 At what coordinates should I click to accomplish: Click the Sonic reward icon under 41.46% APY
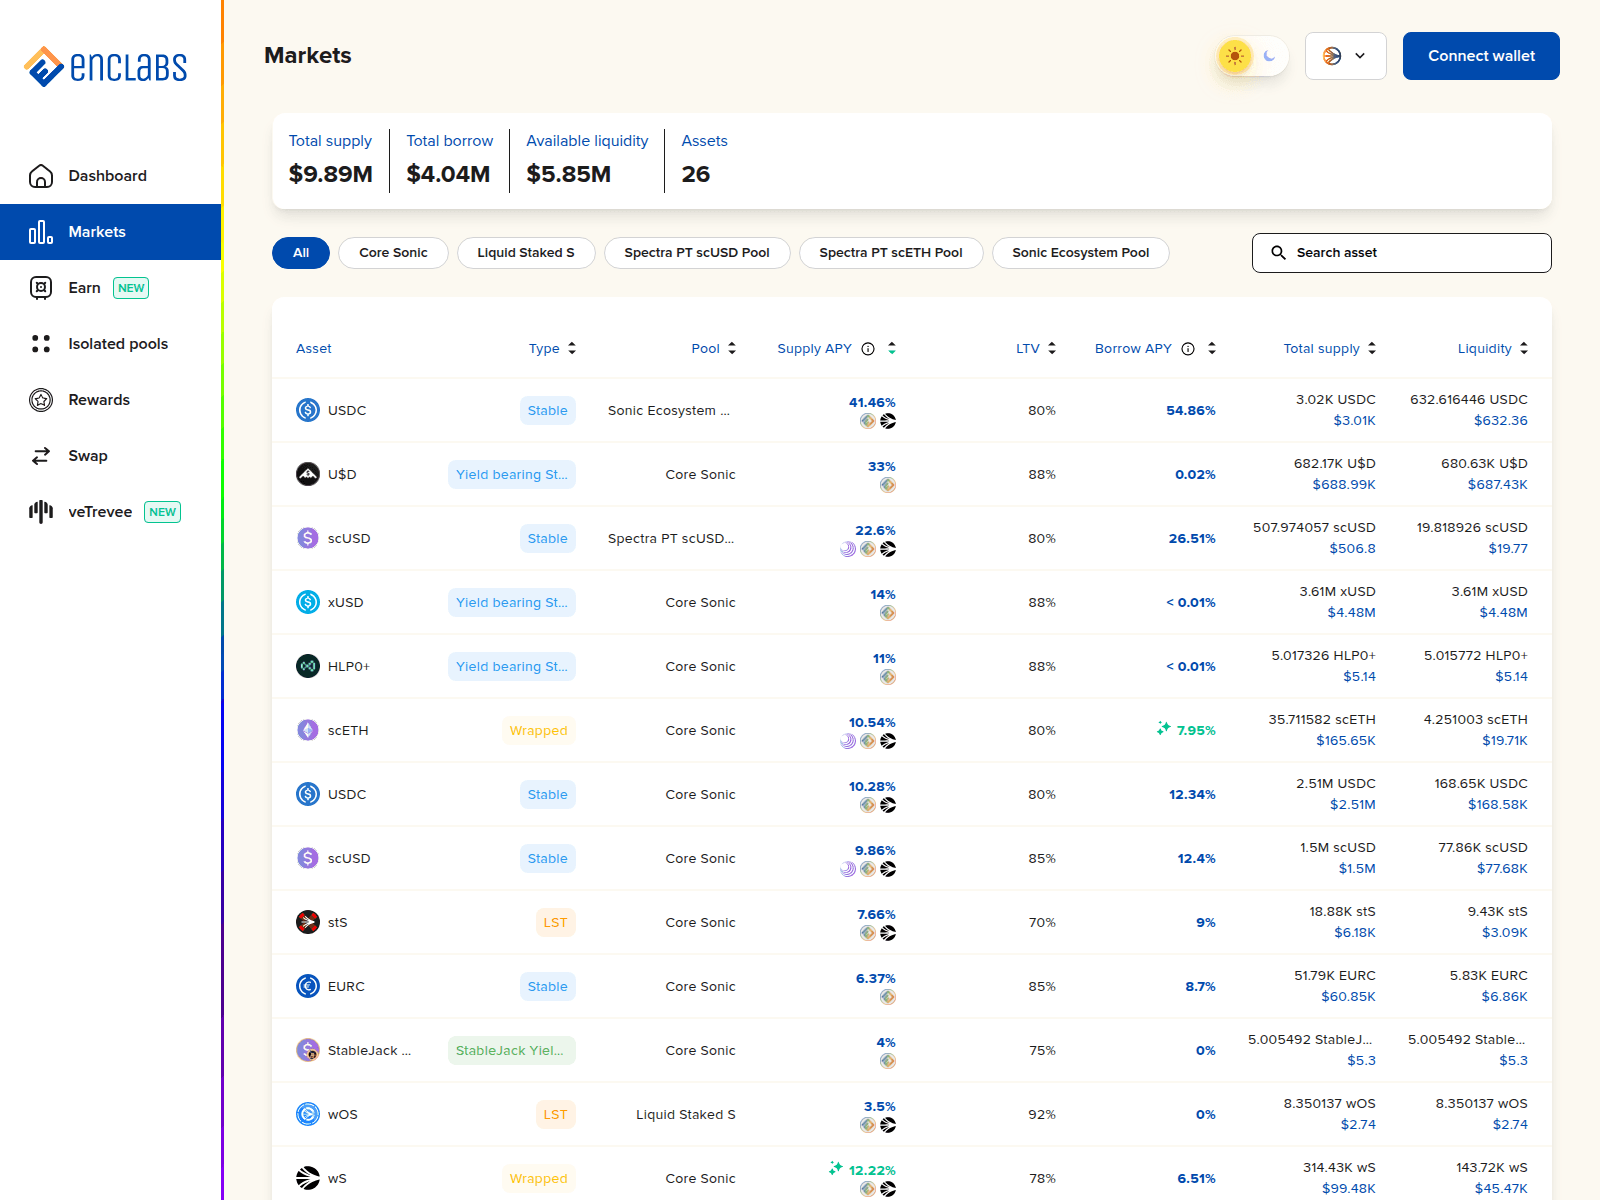[x=888, y=421]
